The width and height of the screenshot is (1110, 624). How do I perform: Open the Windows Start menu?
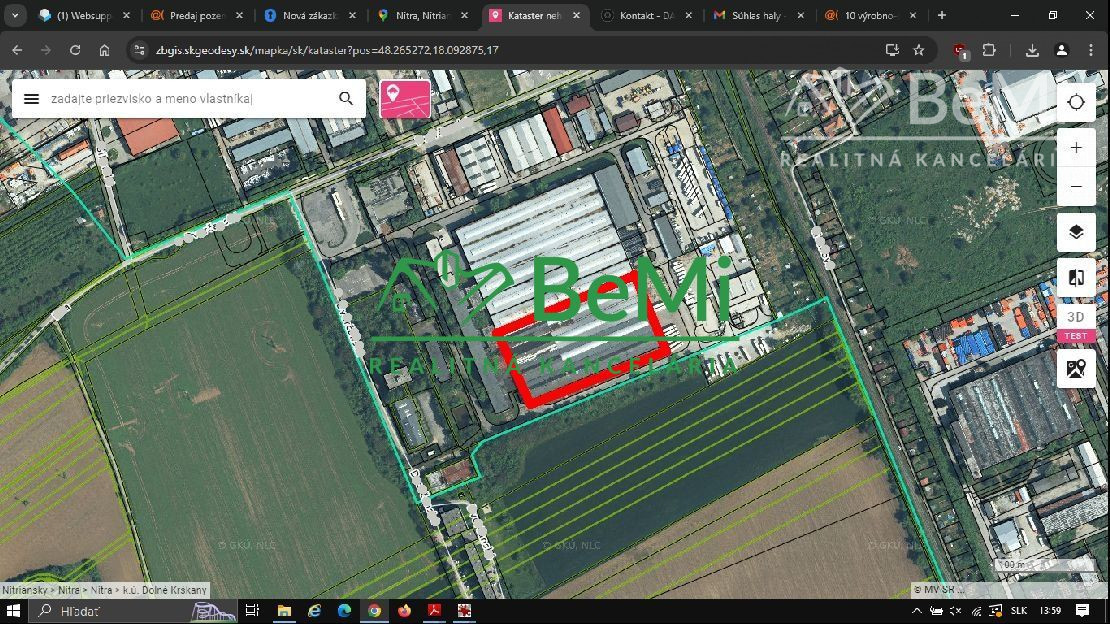click(13, 611)
